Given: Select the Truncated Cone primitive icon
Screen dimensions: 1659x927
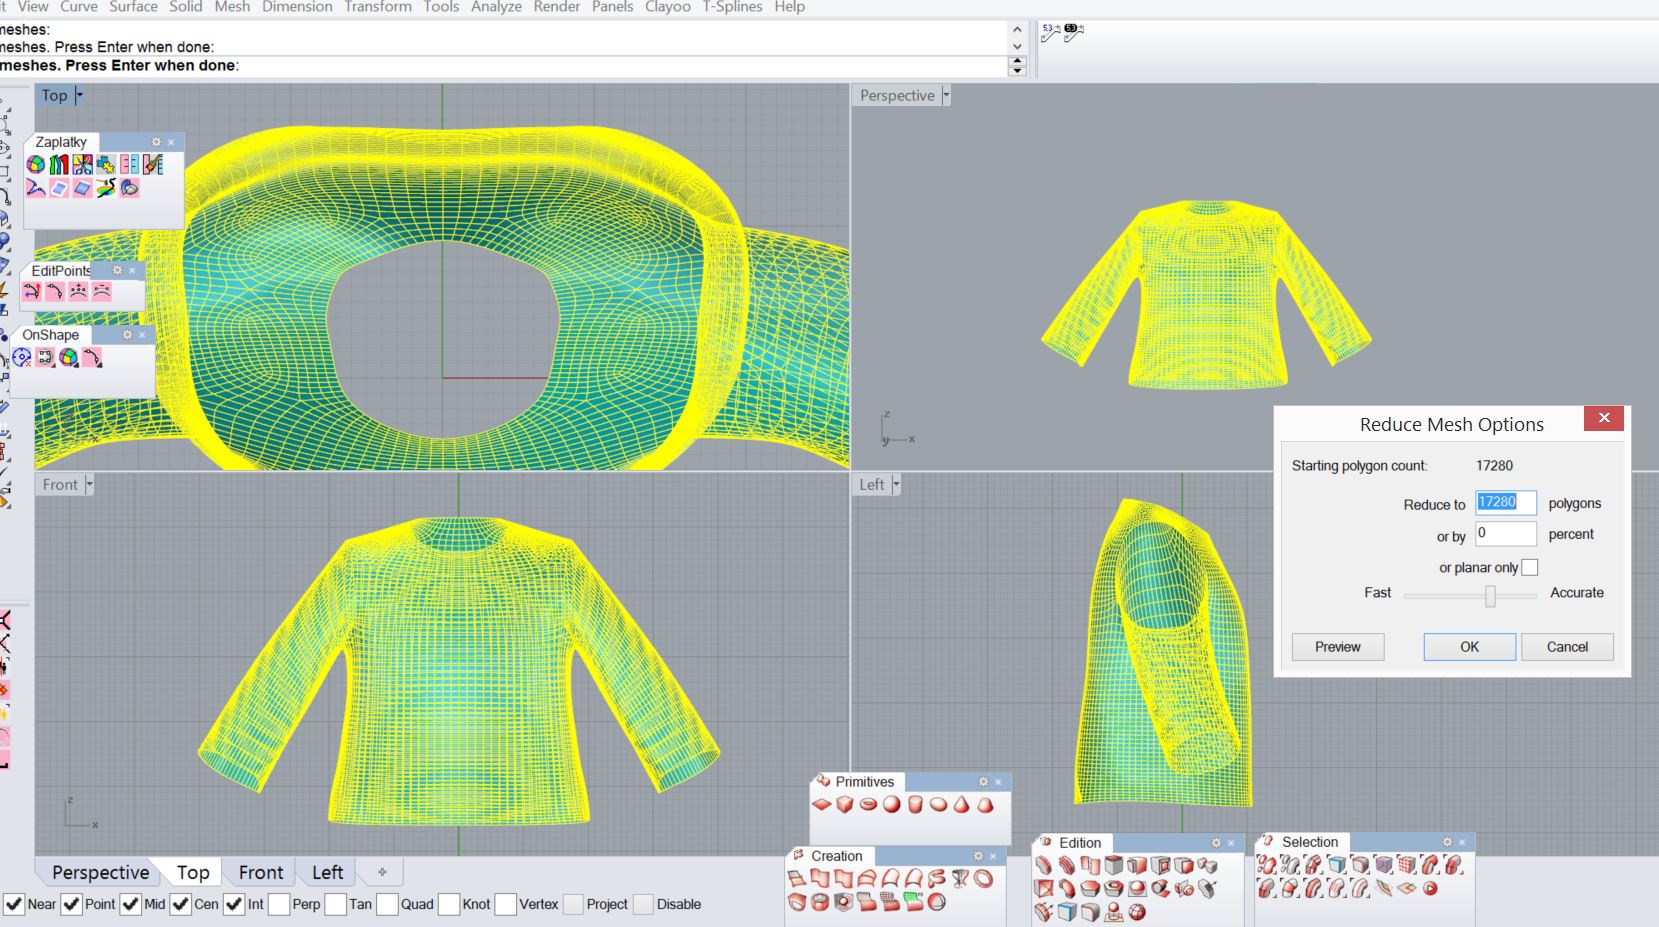Looking at the screenshot, I should coord(985,805).
